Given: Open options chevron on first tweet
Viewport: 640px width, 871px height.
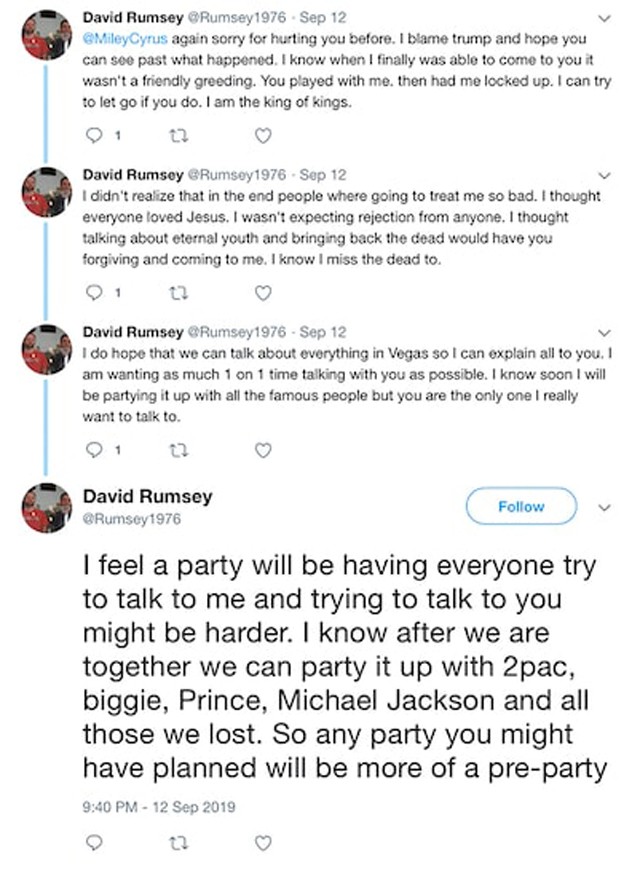Looking at the screenshot, I should [x=603, y=18].
